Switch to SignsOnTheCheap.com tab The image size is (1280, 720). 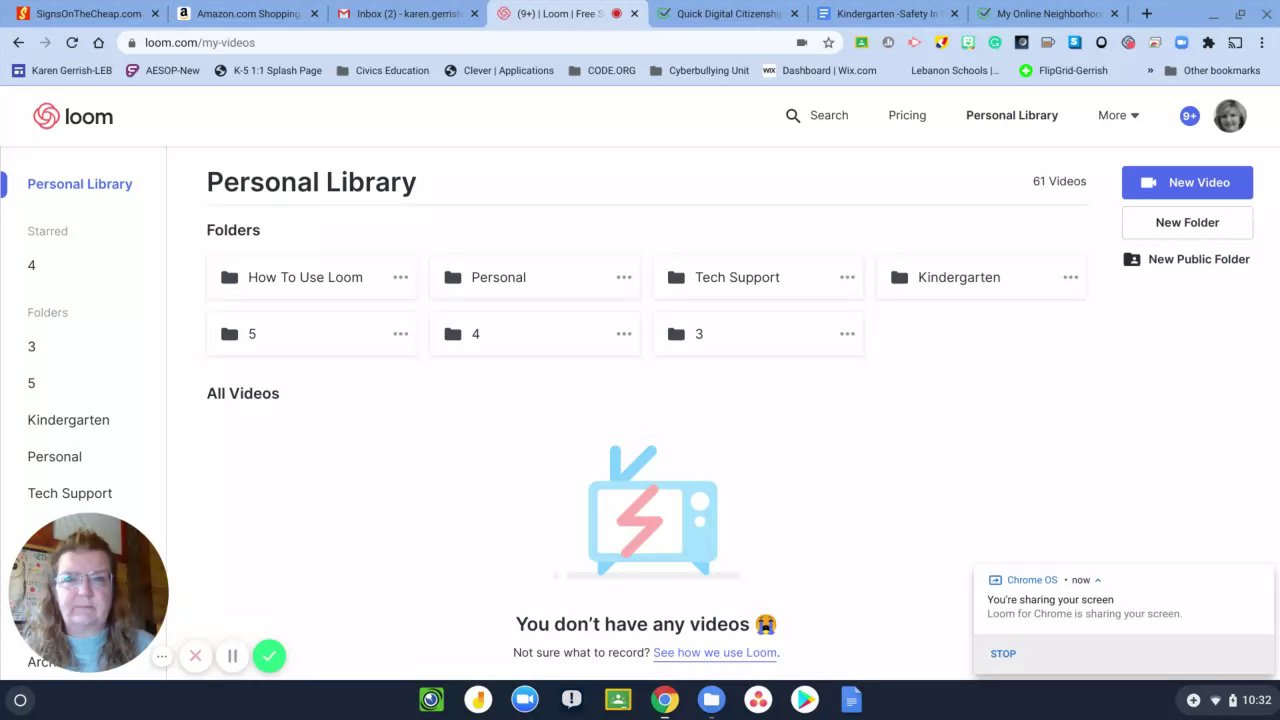[88, 14]
